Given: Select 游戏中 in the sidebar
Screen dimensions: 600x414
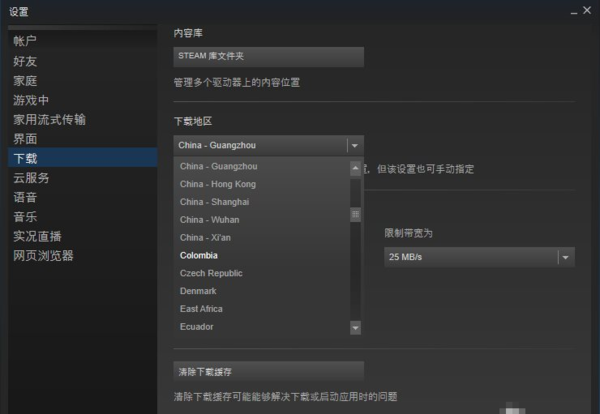Looking at the screenshot, I should 82,100.
